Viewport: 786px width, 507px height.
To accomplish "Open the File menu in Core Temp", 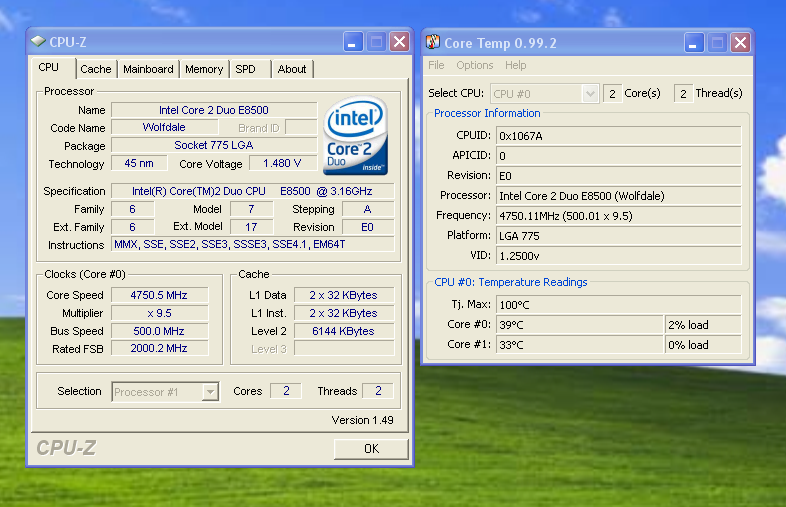I will [x=436, y=65].
